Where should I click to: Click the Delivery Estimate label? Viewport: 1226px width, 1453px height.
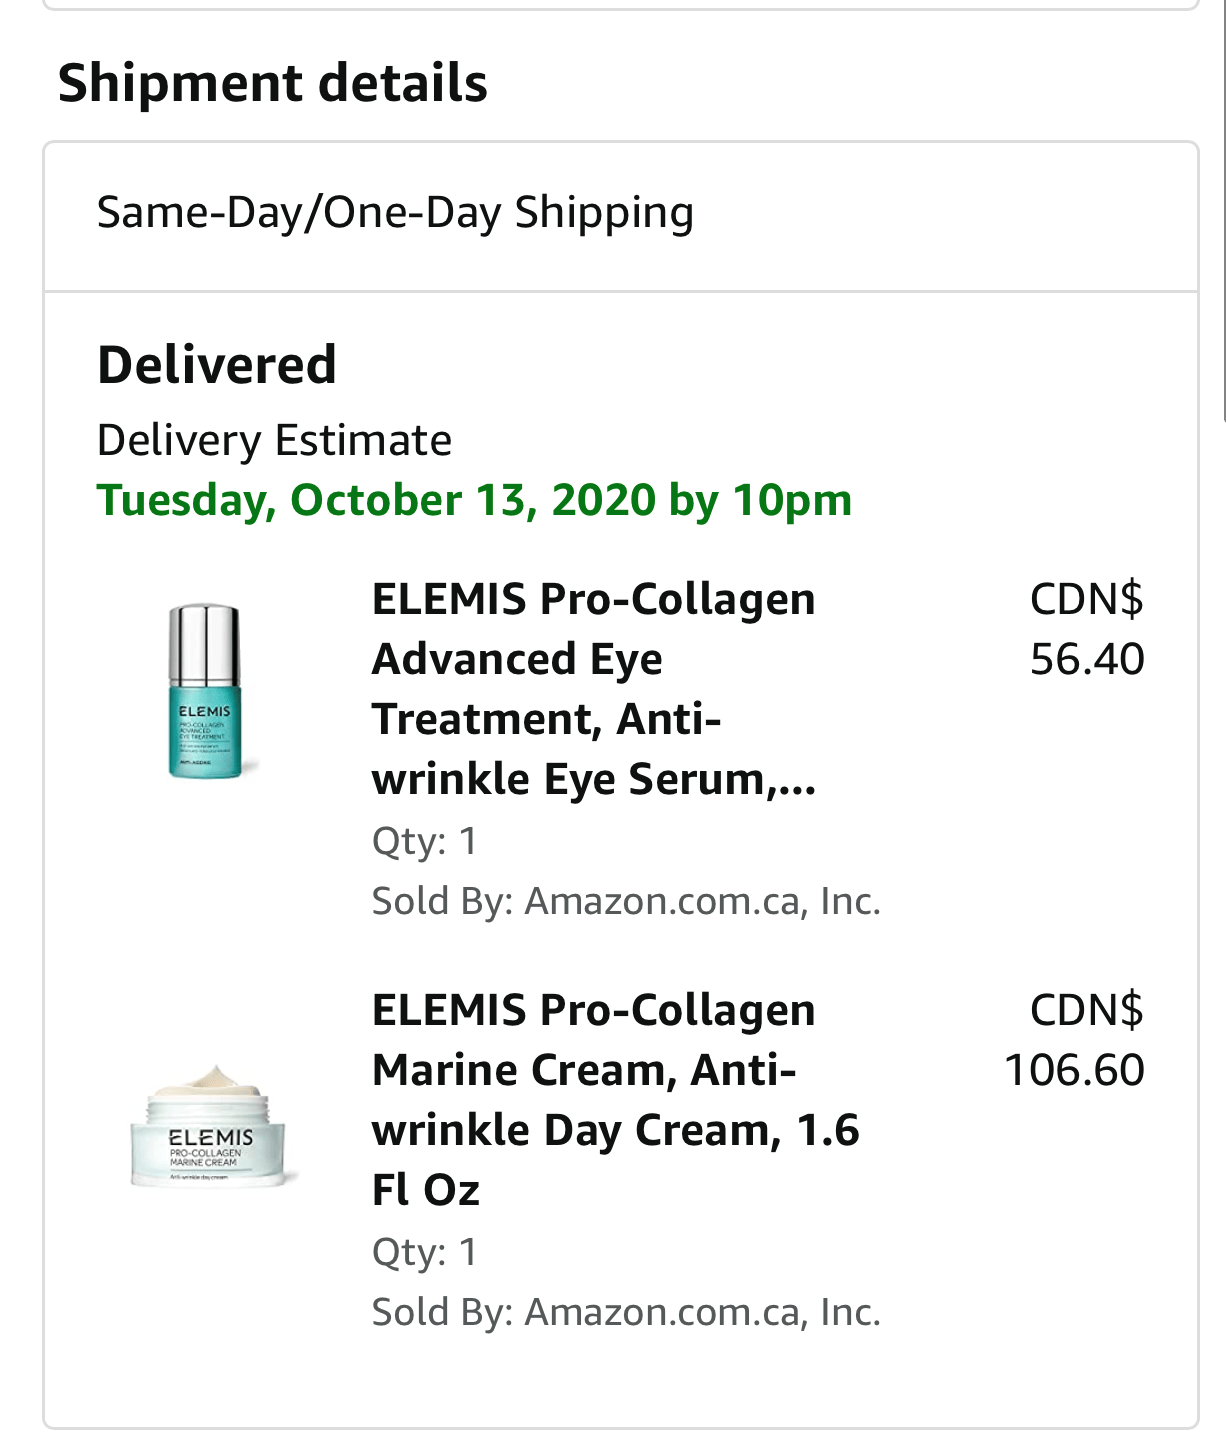(x=273, y=439)
